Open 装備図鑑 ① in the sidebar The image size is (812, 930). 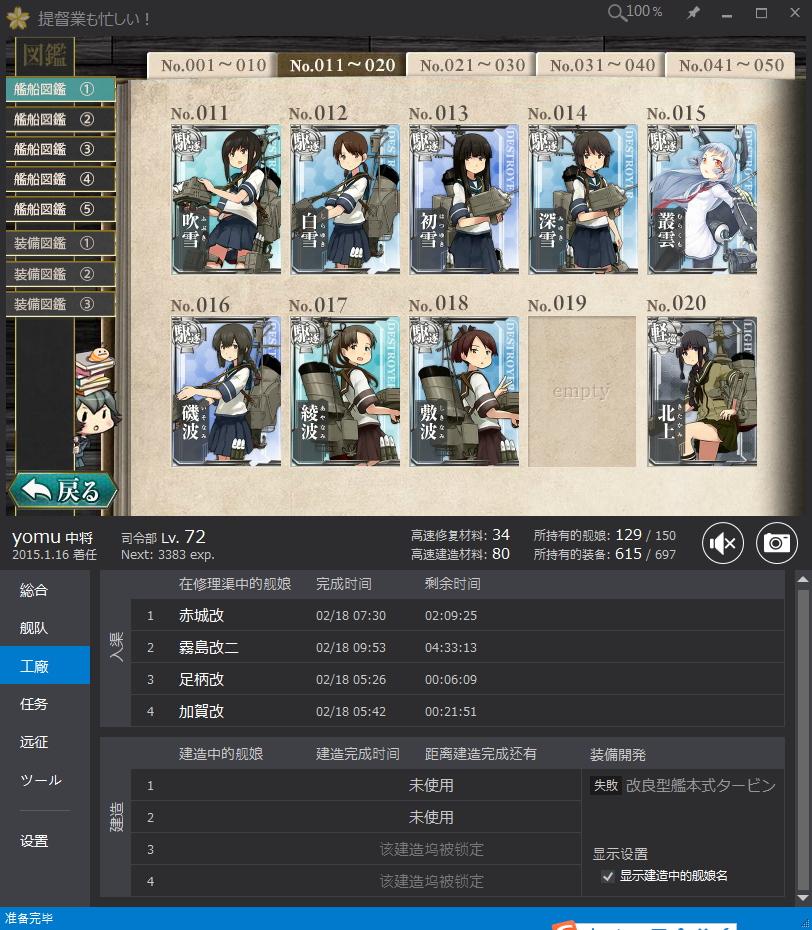[60, 243]
